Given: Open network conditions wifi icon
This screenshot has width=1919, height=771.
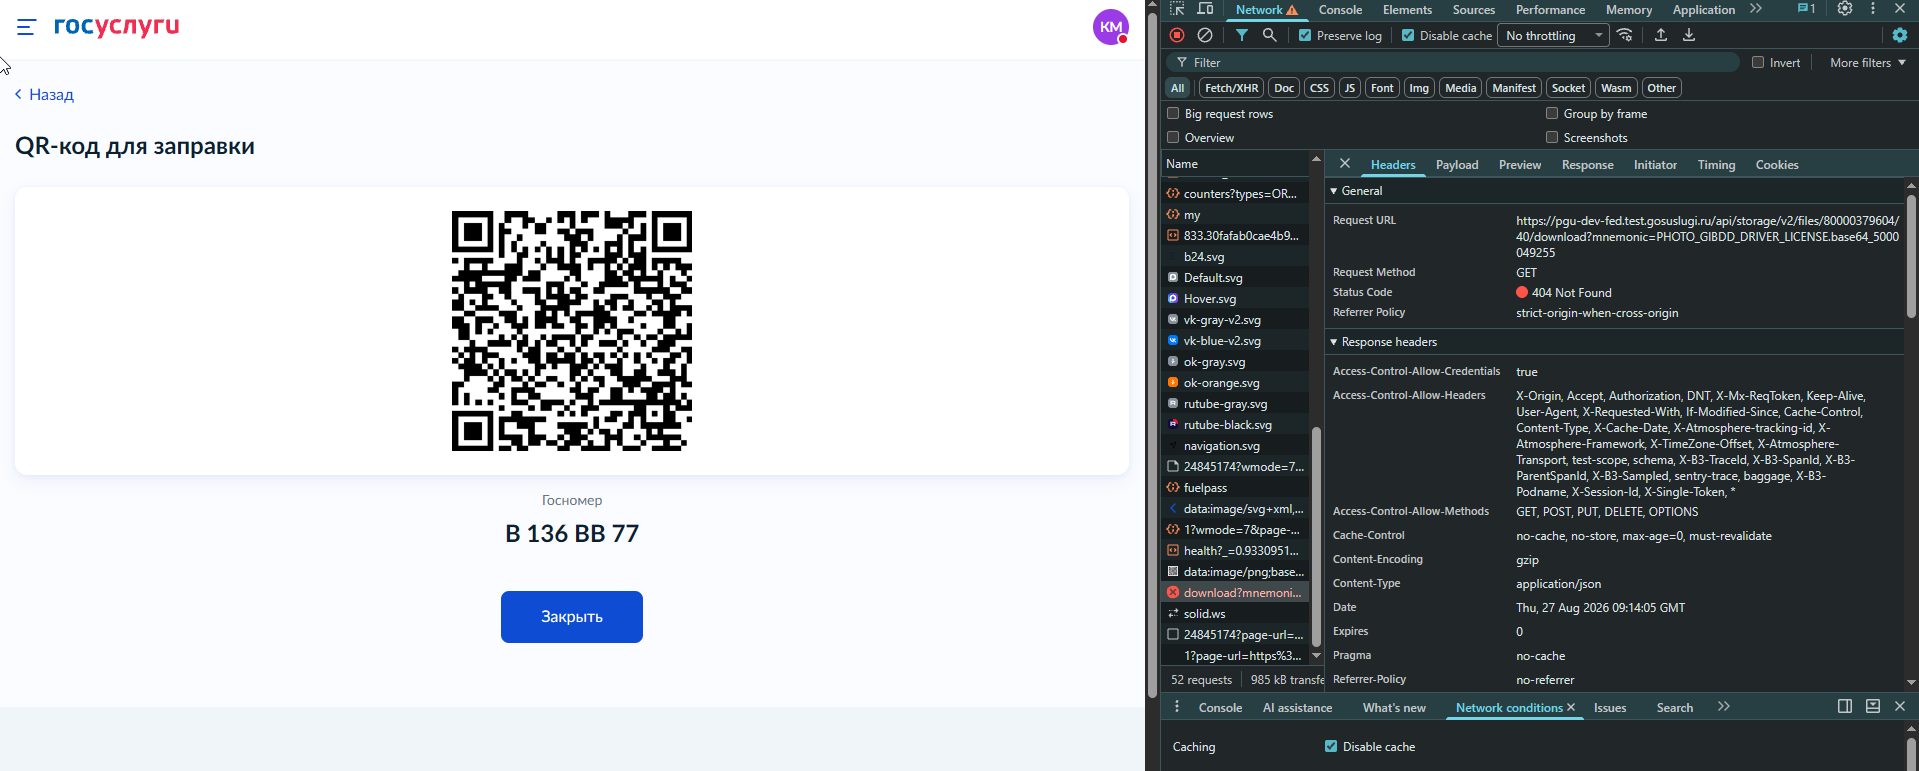Looking at the screenshot, I should point(1625,35).
